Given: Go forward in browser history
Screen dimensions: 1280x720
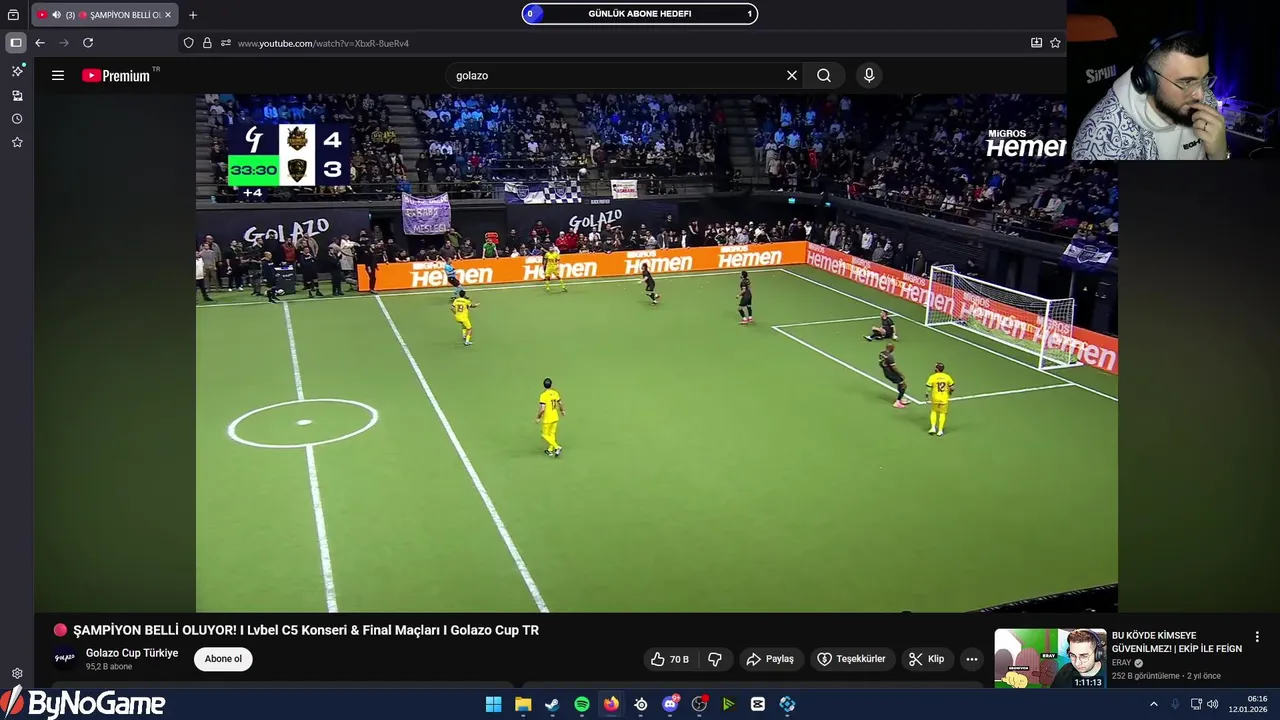Looking at the screenshot, I should pyautogui.click(x=64, y=43).
